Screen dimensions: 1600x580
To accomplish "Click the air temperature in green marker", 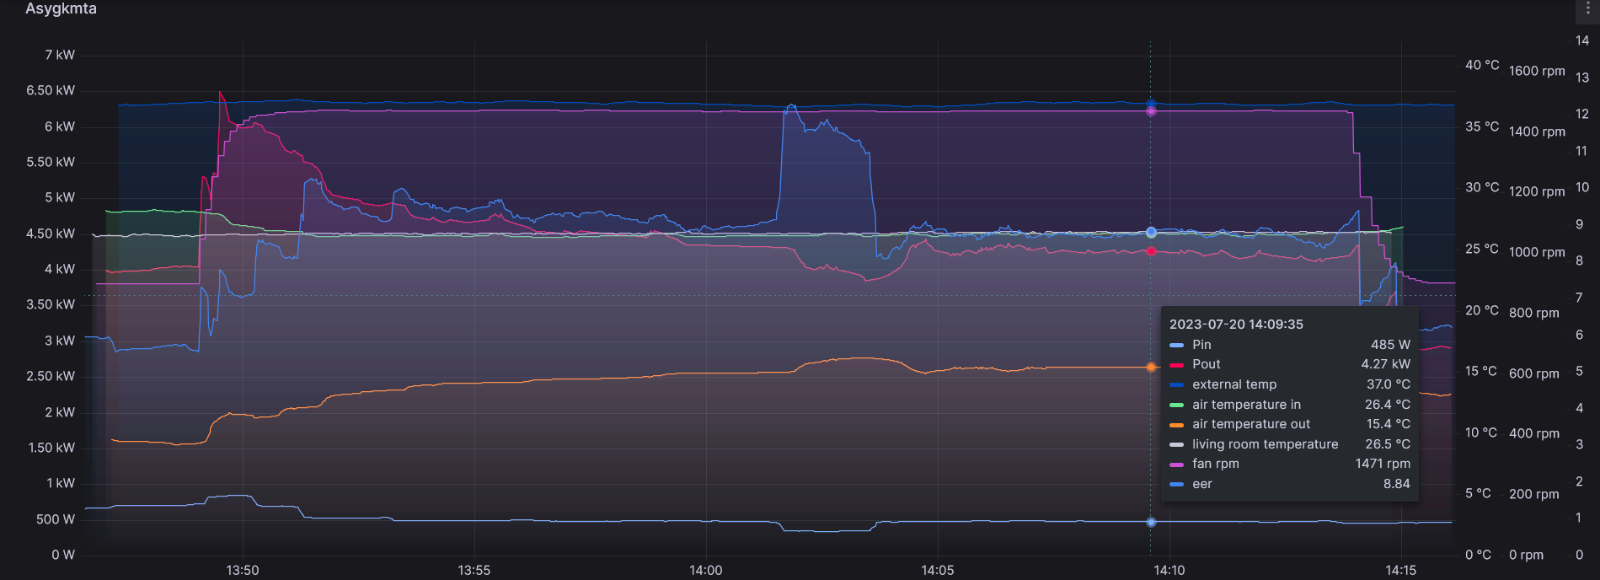I will [x=1176, y=405].
